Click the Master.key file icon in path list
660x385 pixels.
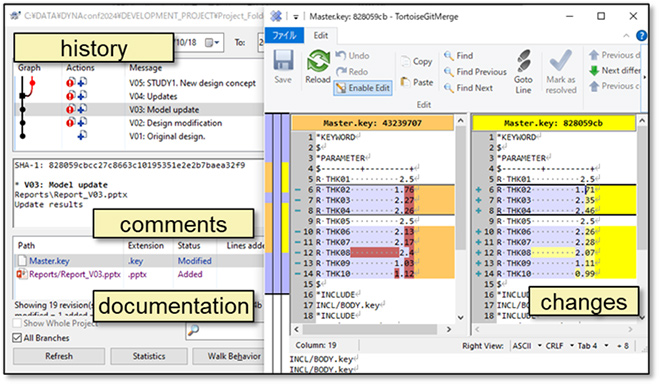[x=22, y=260]
